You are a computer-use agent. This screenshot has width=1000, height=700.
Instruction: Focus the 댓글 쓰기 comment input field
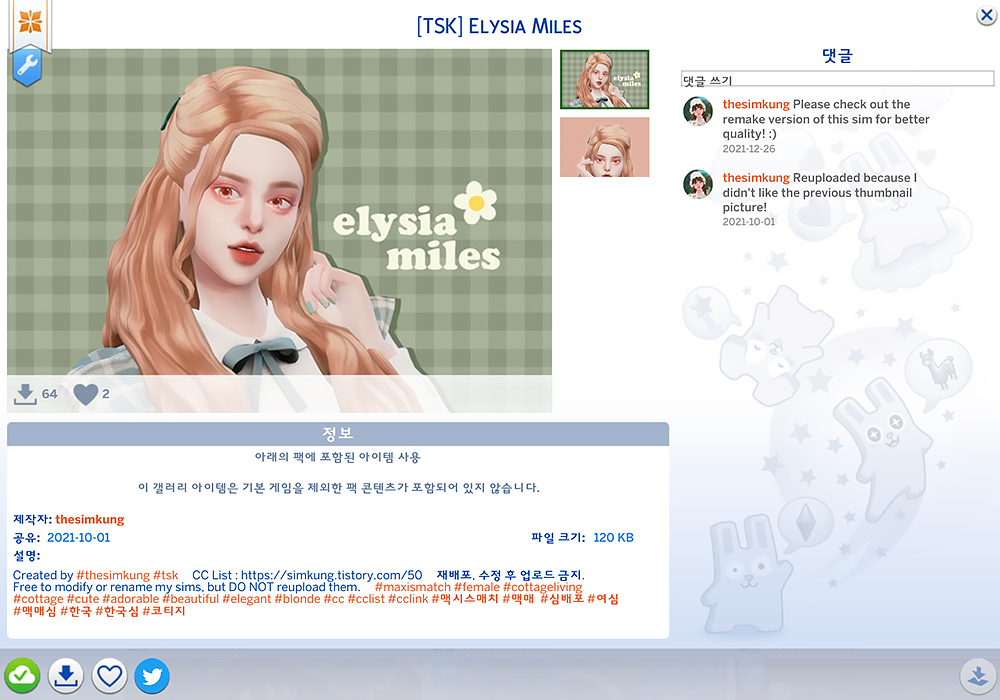[837, 79]
